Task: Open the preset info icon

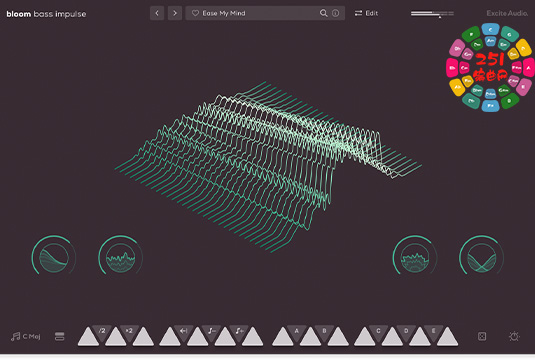Action: (336, 13)
